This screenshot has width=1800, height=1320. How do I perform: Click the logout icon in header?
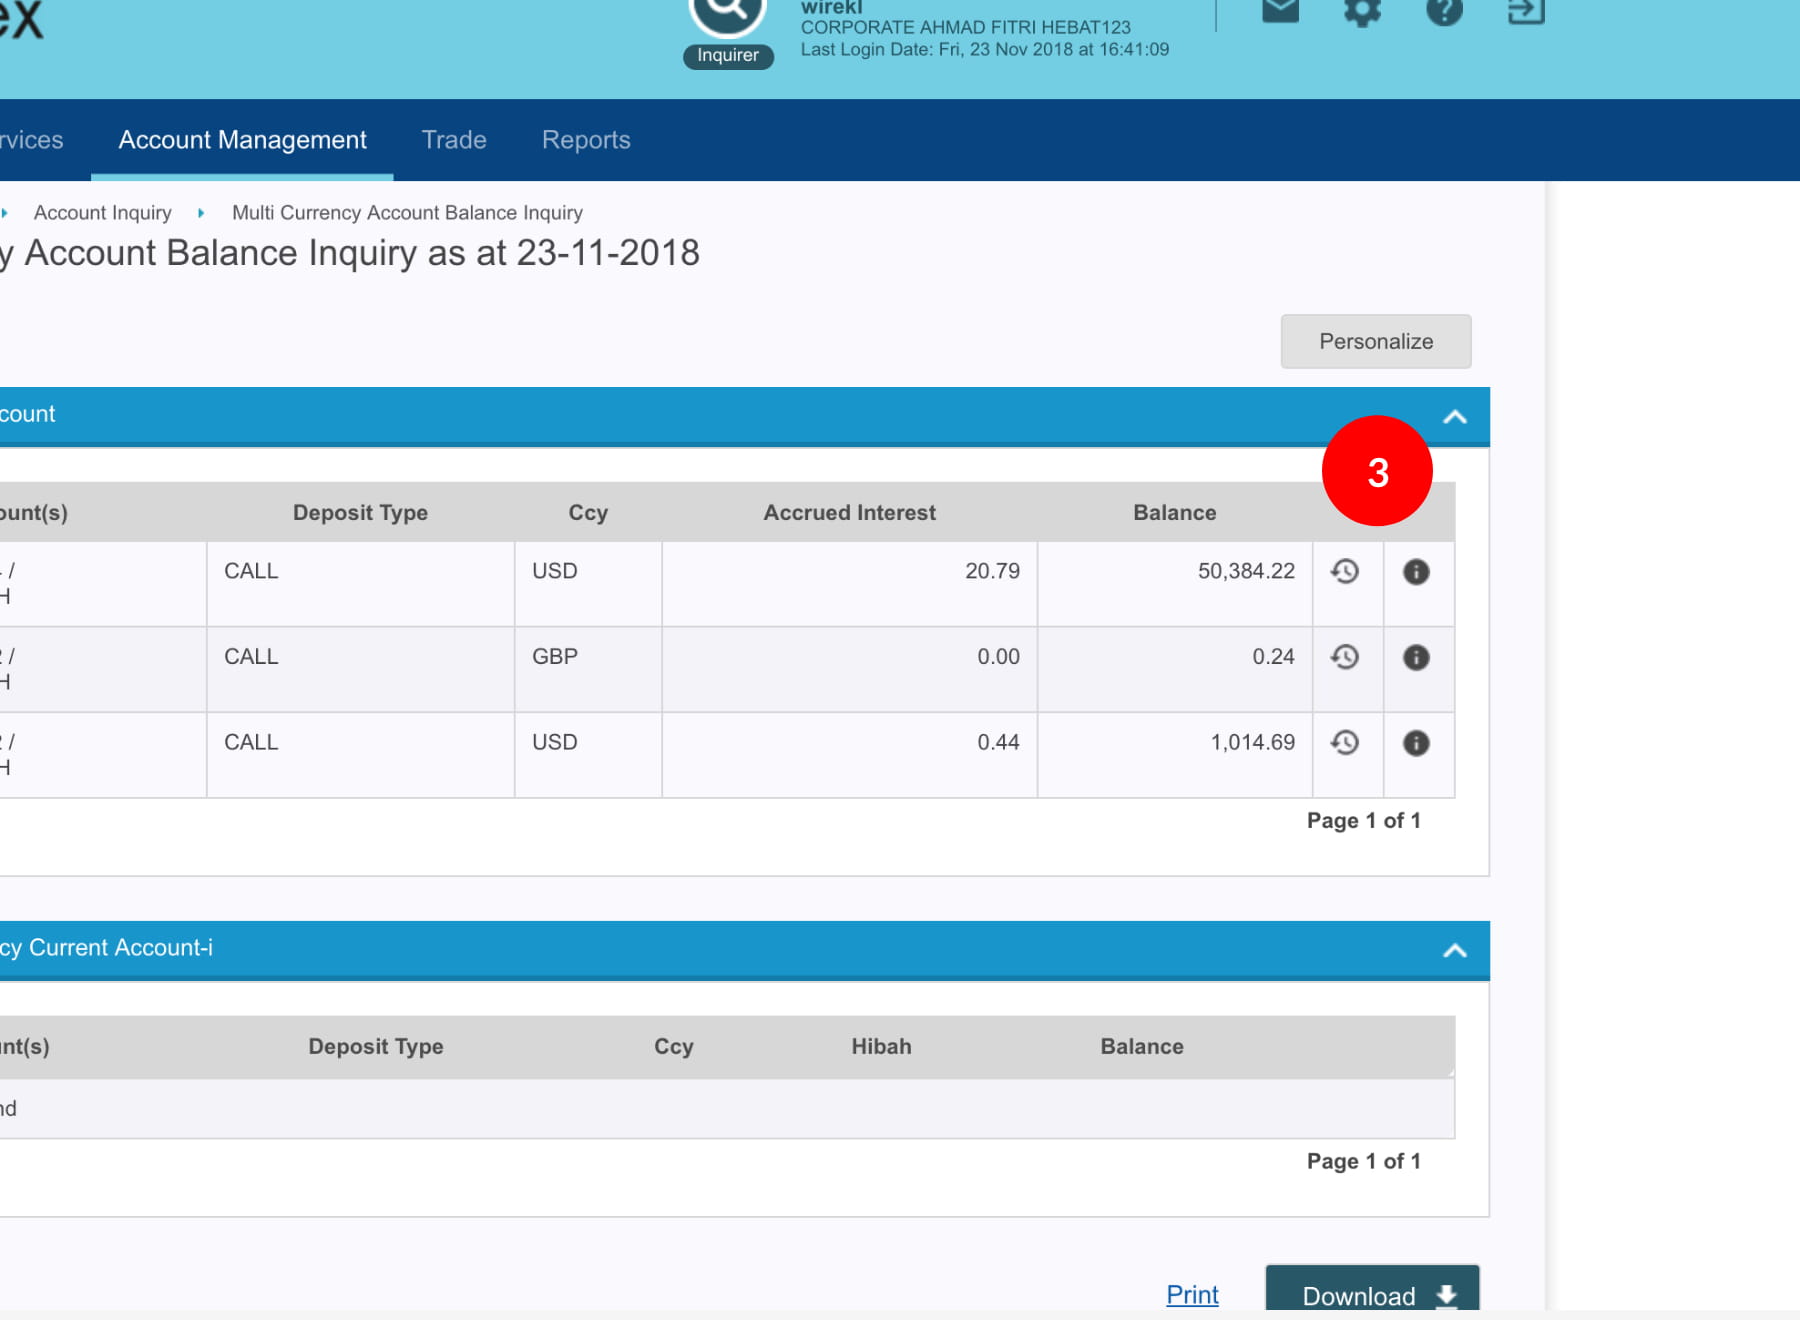point(1525,11)
